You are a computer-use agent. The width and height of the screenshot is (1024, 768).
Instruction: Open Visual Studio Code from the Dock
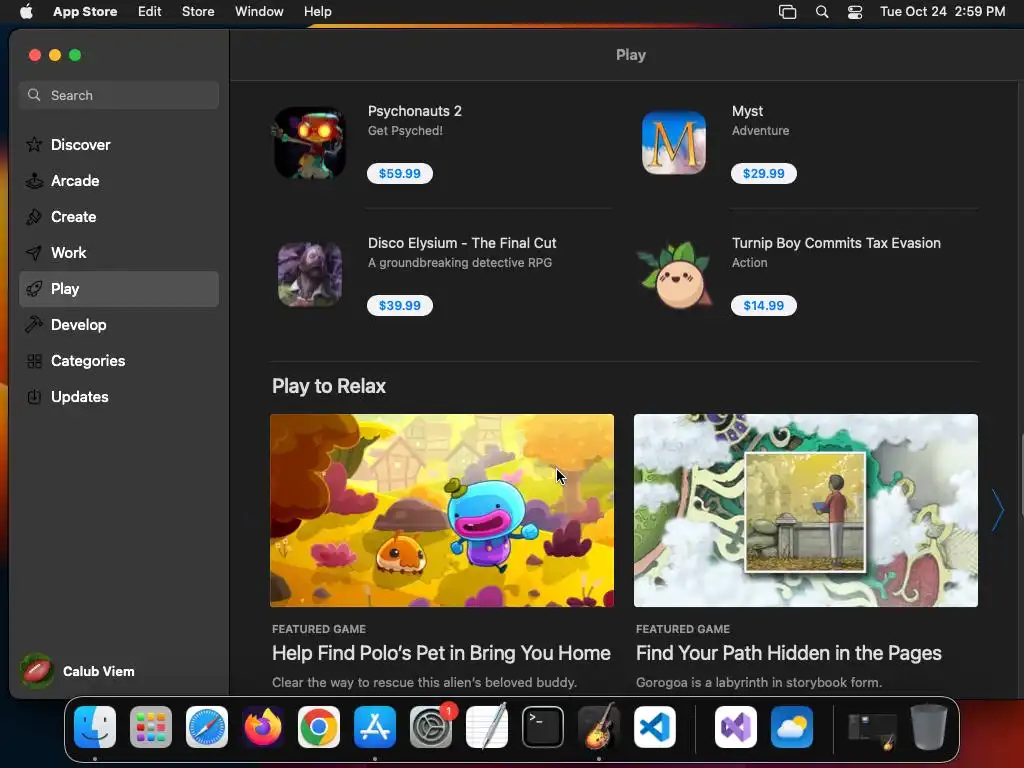coord(655,727)
